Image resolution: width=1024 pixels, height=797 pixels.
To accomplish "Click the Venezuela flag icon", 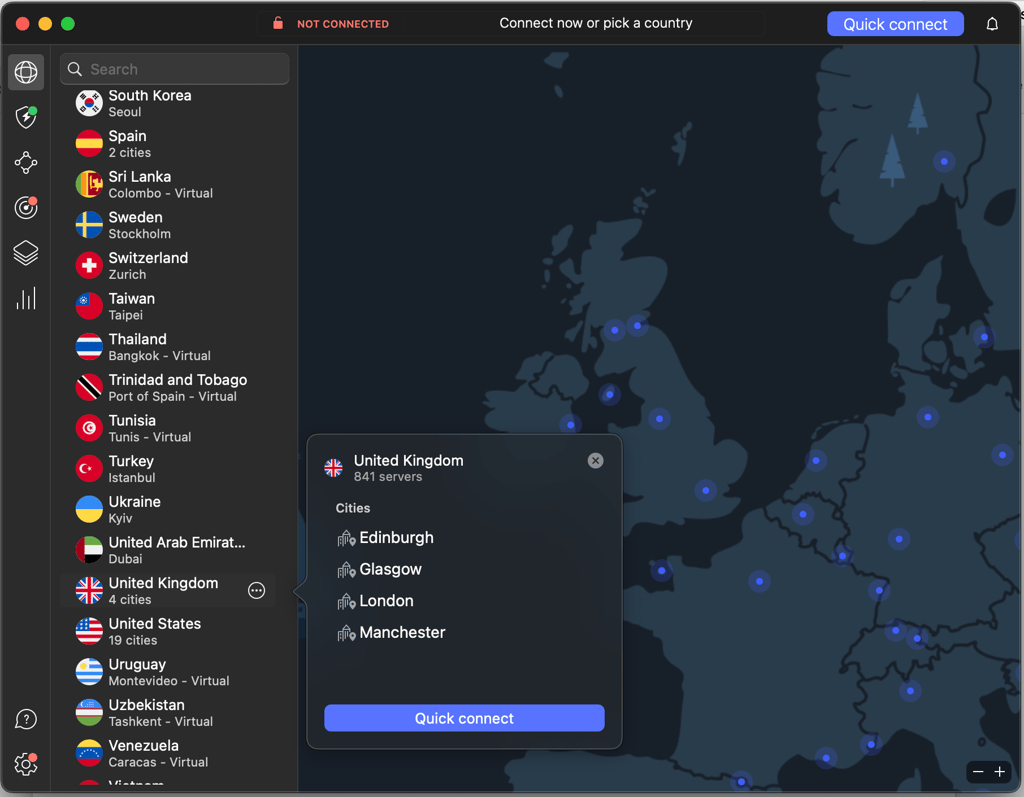I will [89, 753].
